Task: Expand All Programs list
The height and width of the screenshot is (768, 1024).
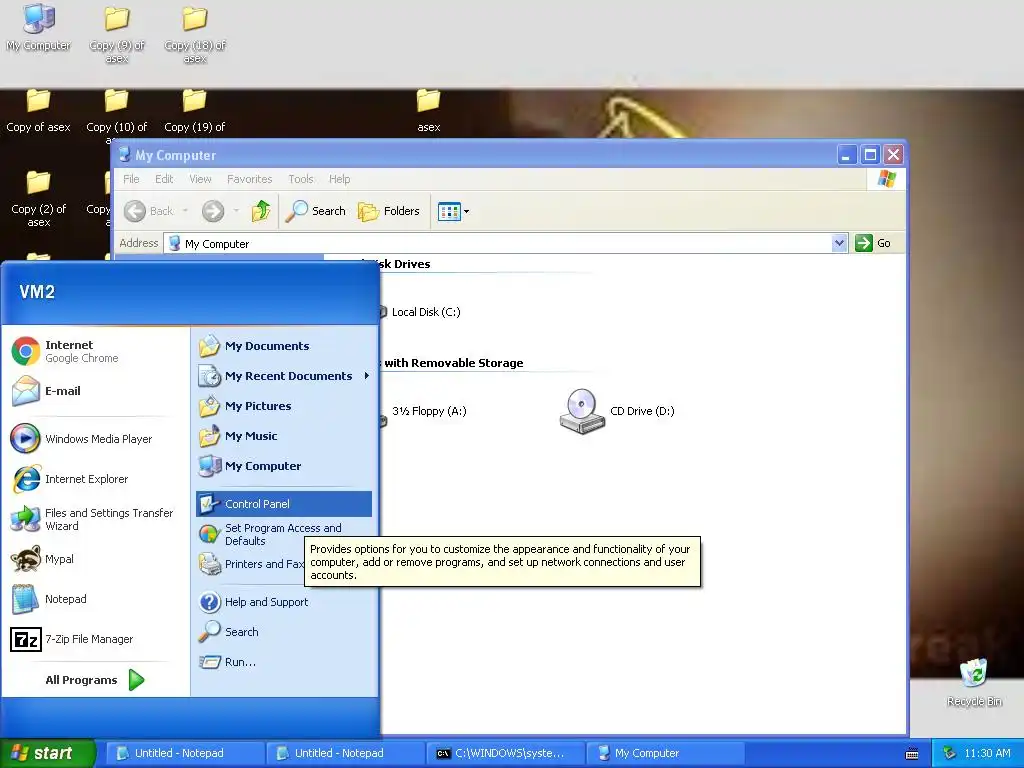Action: [x=95, y=680]
